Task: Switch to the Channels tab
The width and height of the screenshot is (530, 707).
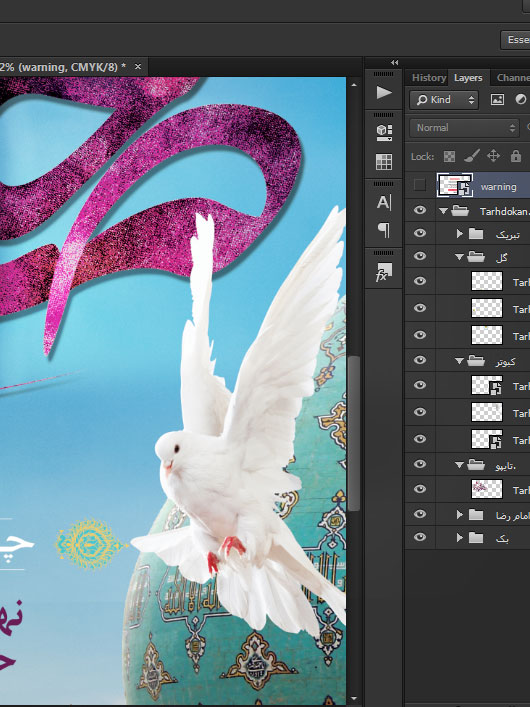Action: point(513,78)
